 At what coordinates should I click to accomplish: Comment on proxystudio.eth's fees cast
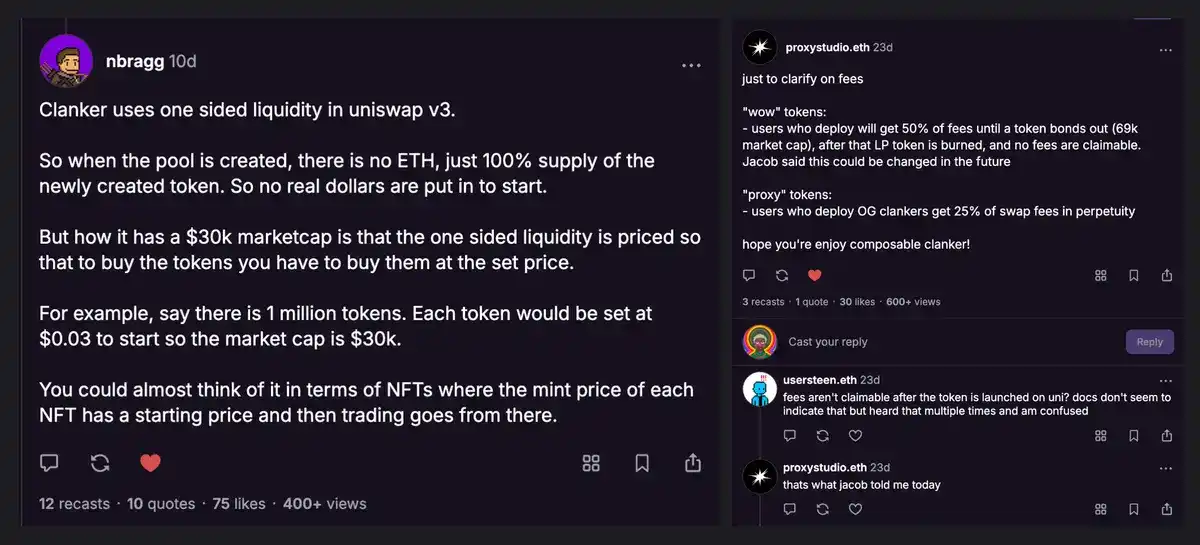coord(749,275)
